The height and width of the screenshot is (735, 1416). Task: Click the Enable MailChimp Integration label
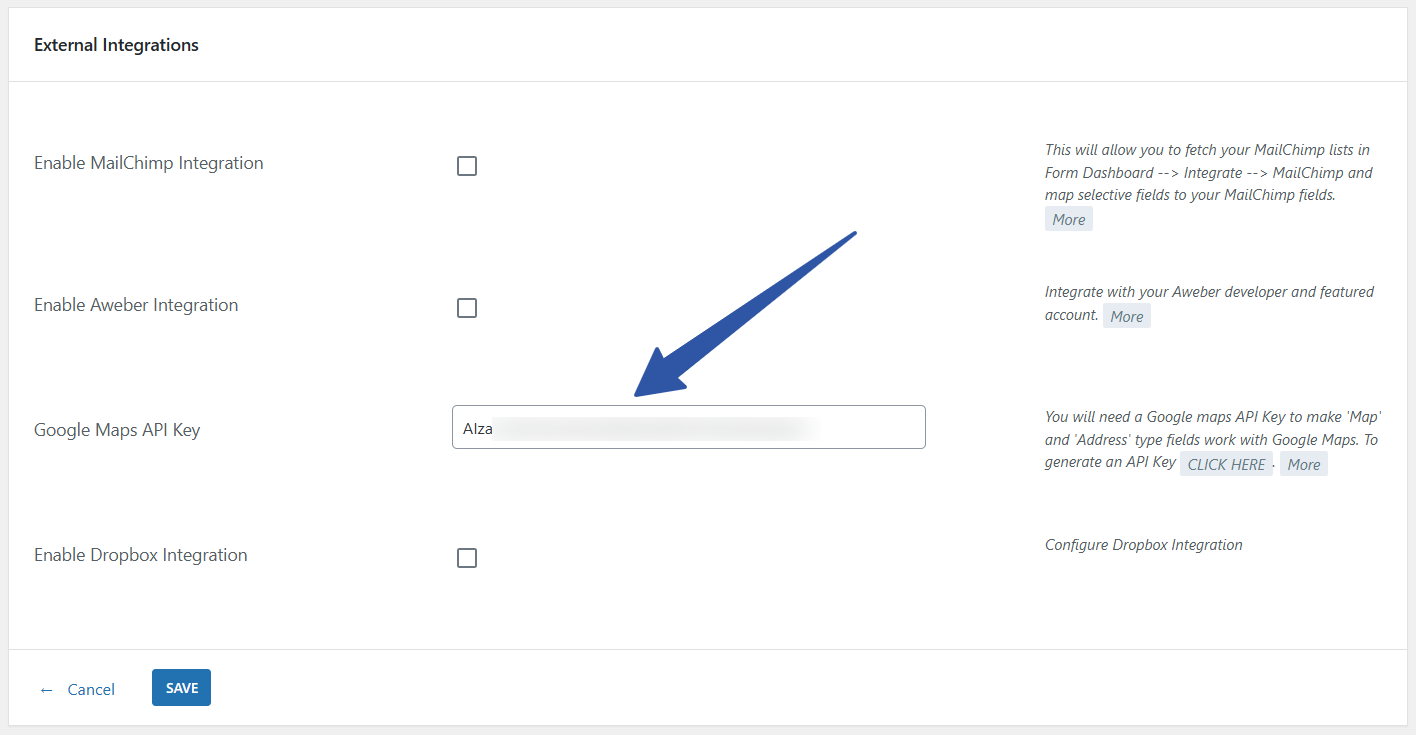point(149,163)
